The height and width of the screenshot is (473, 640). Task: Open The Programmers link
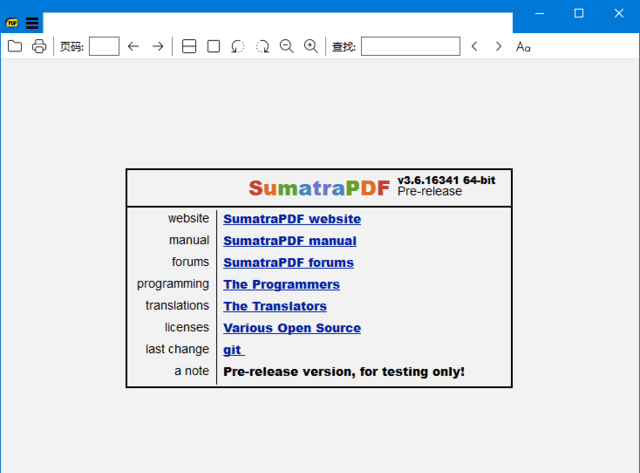(281, 284)
